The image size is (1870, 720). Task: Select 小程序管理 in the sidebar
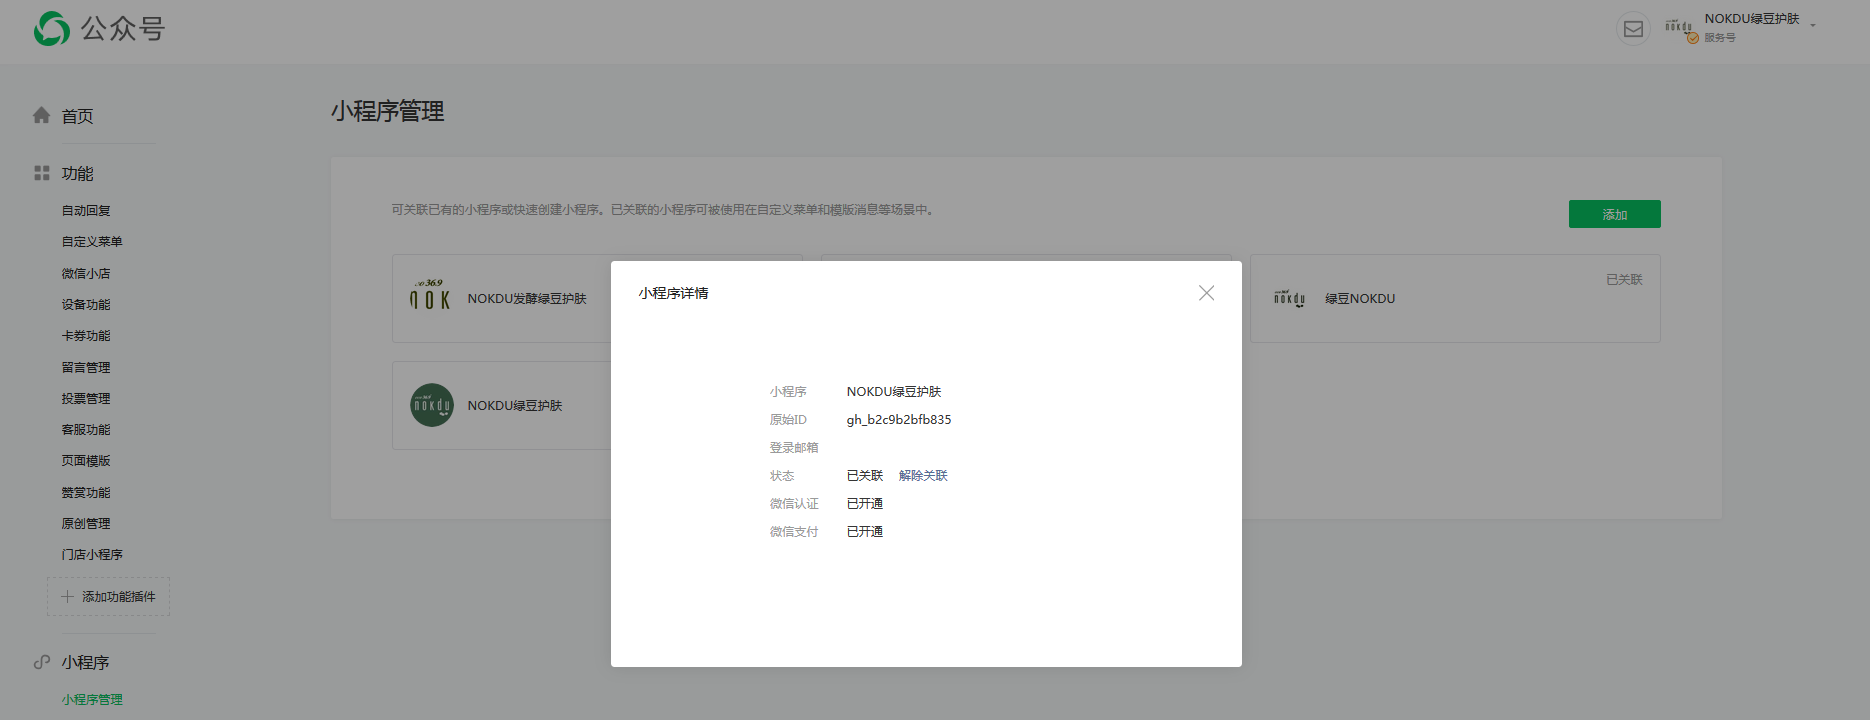pos(92,699)
